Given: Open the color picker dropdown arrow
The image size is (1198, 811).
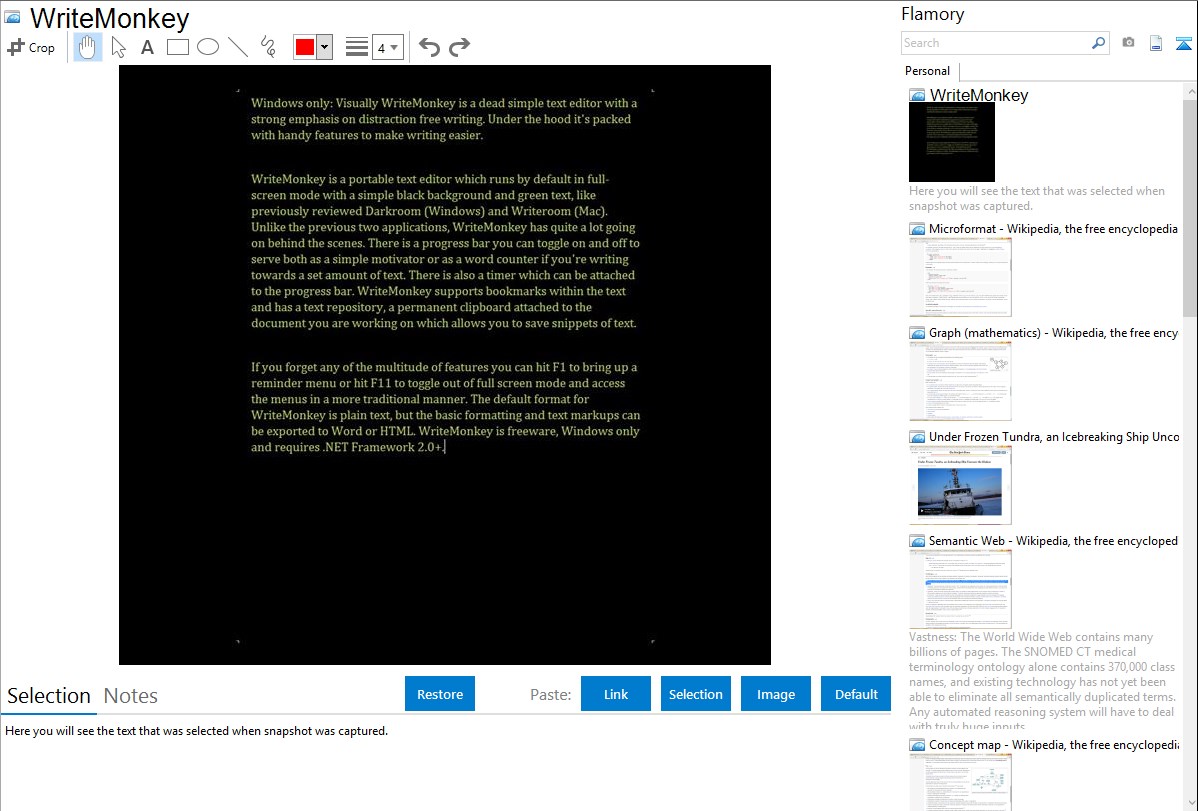Looking at the screenshot, I should 324,47.
